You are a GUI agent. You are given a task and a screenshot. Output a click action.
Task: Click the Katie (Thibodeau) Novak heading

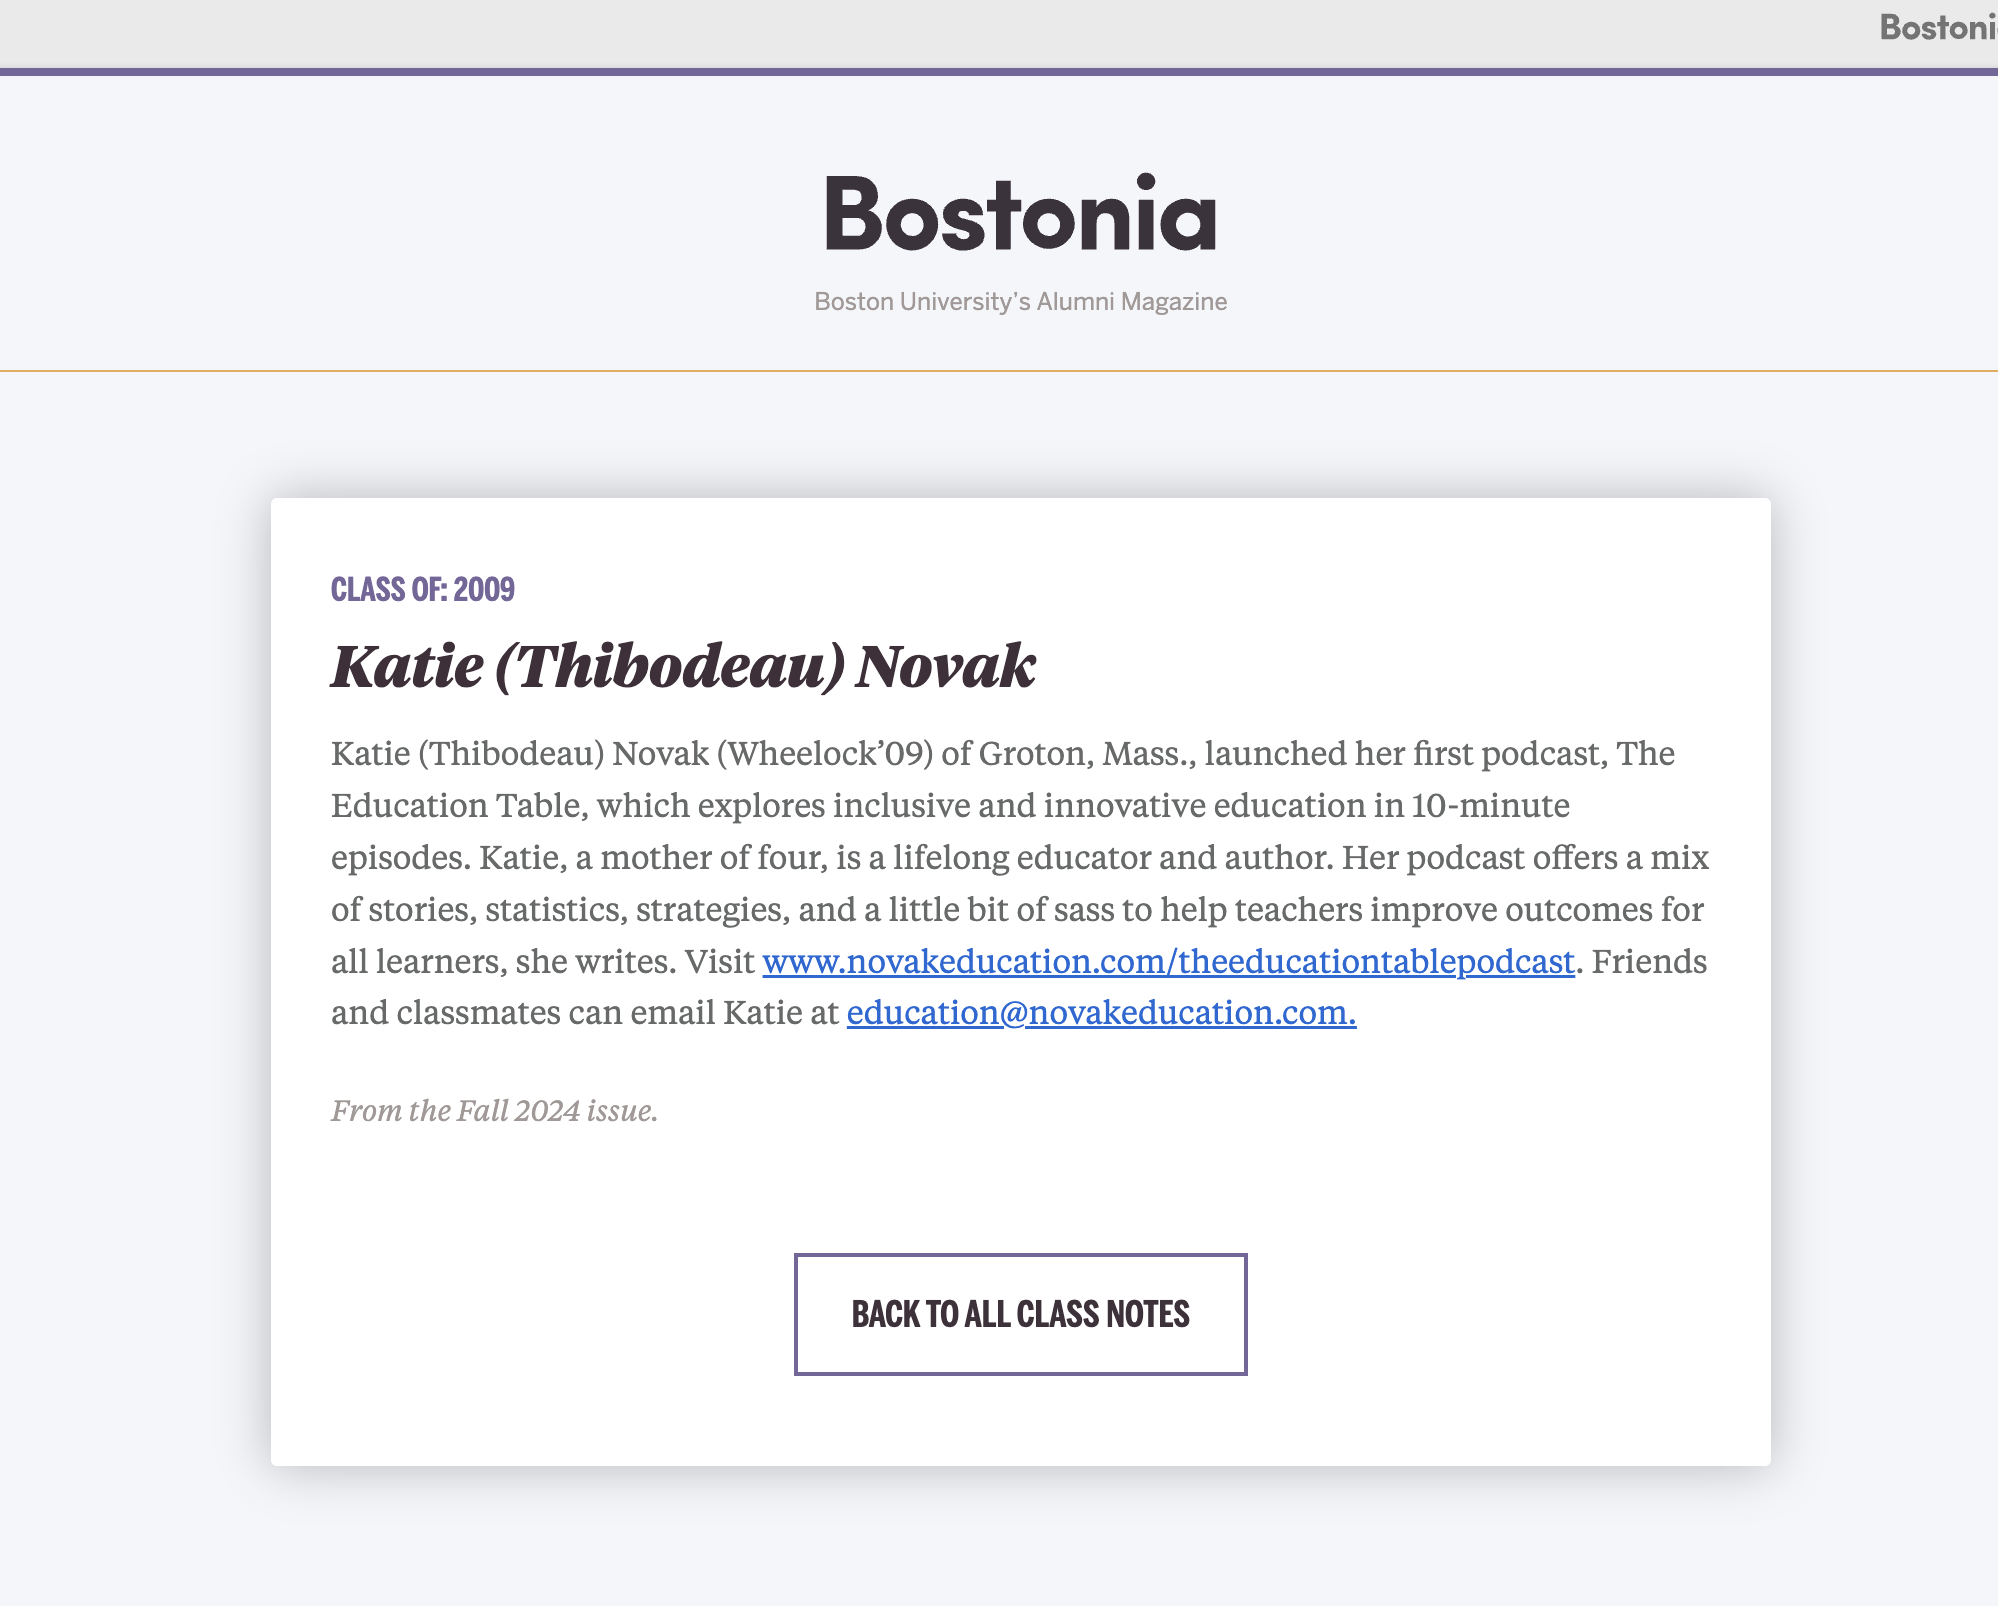(x=683, y=666)
